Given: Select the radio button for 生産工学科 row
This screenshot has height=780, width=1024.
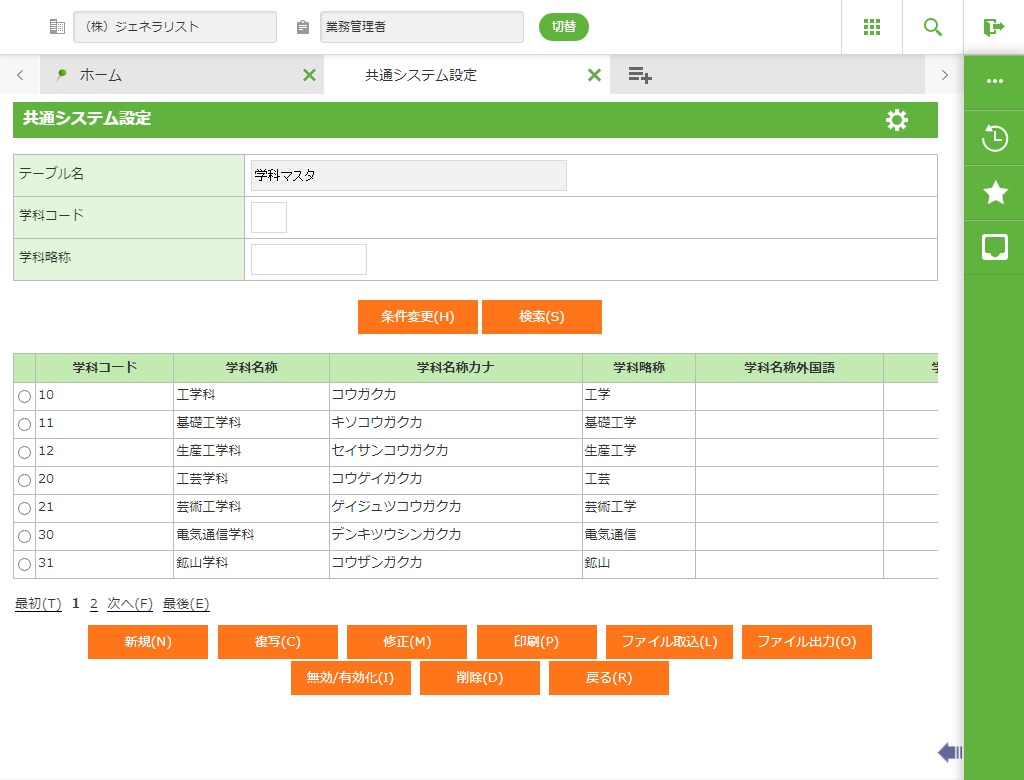Looking at the screenshot, I should point(24,453).
